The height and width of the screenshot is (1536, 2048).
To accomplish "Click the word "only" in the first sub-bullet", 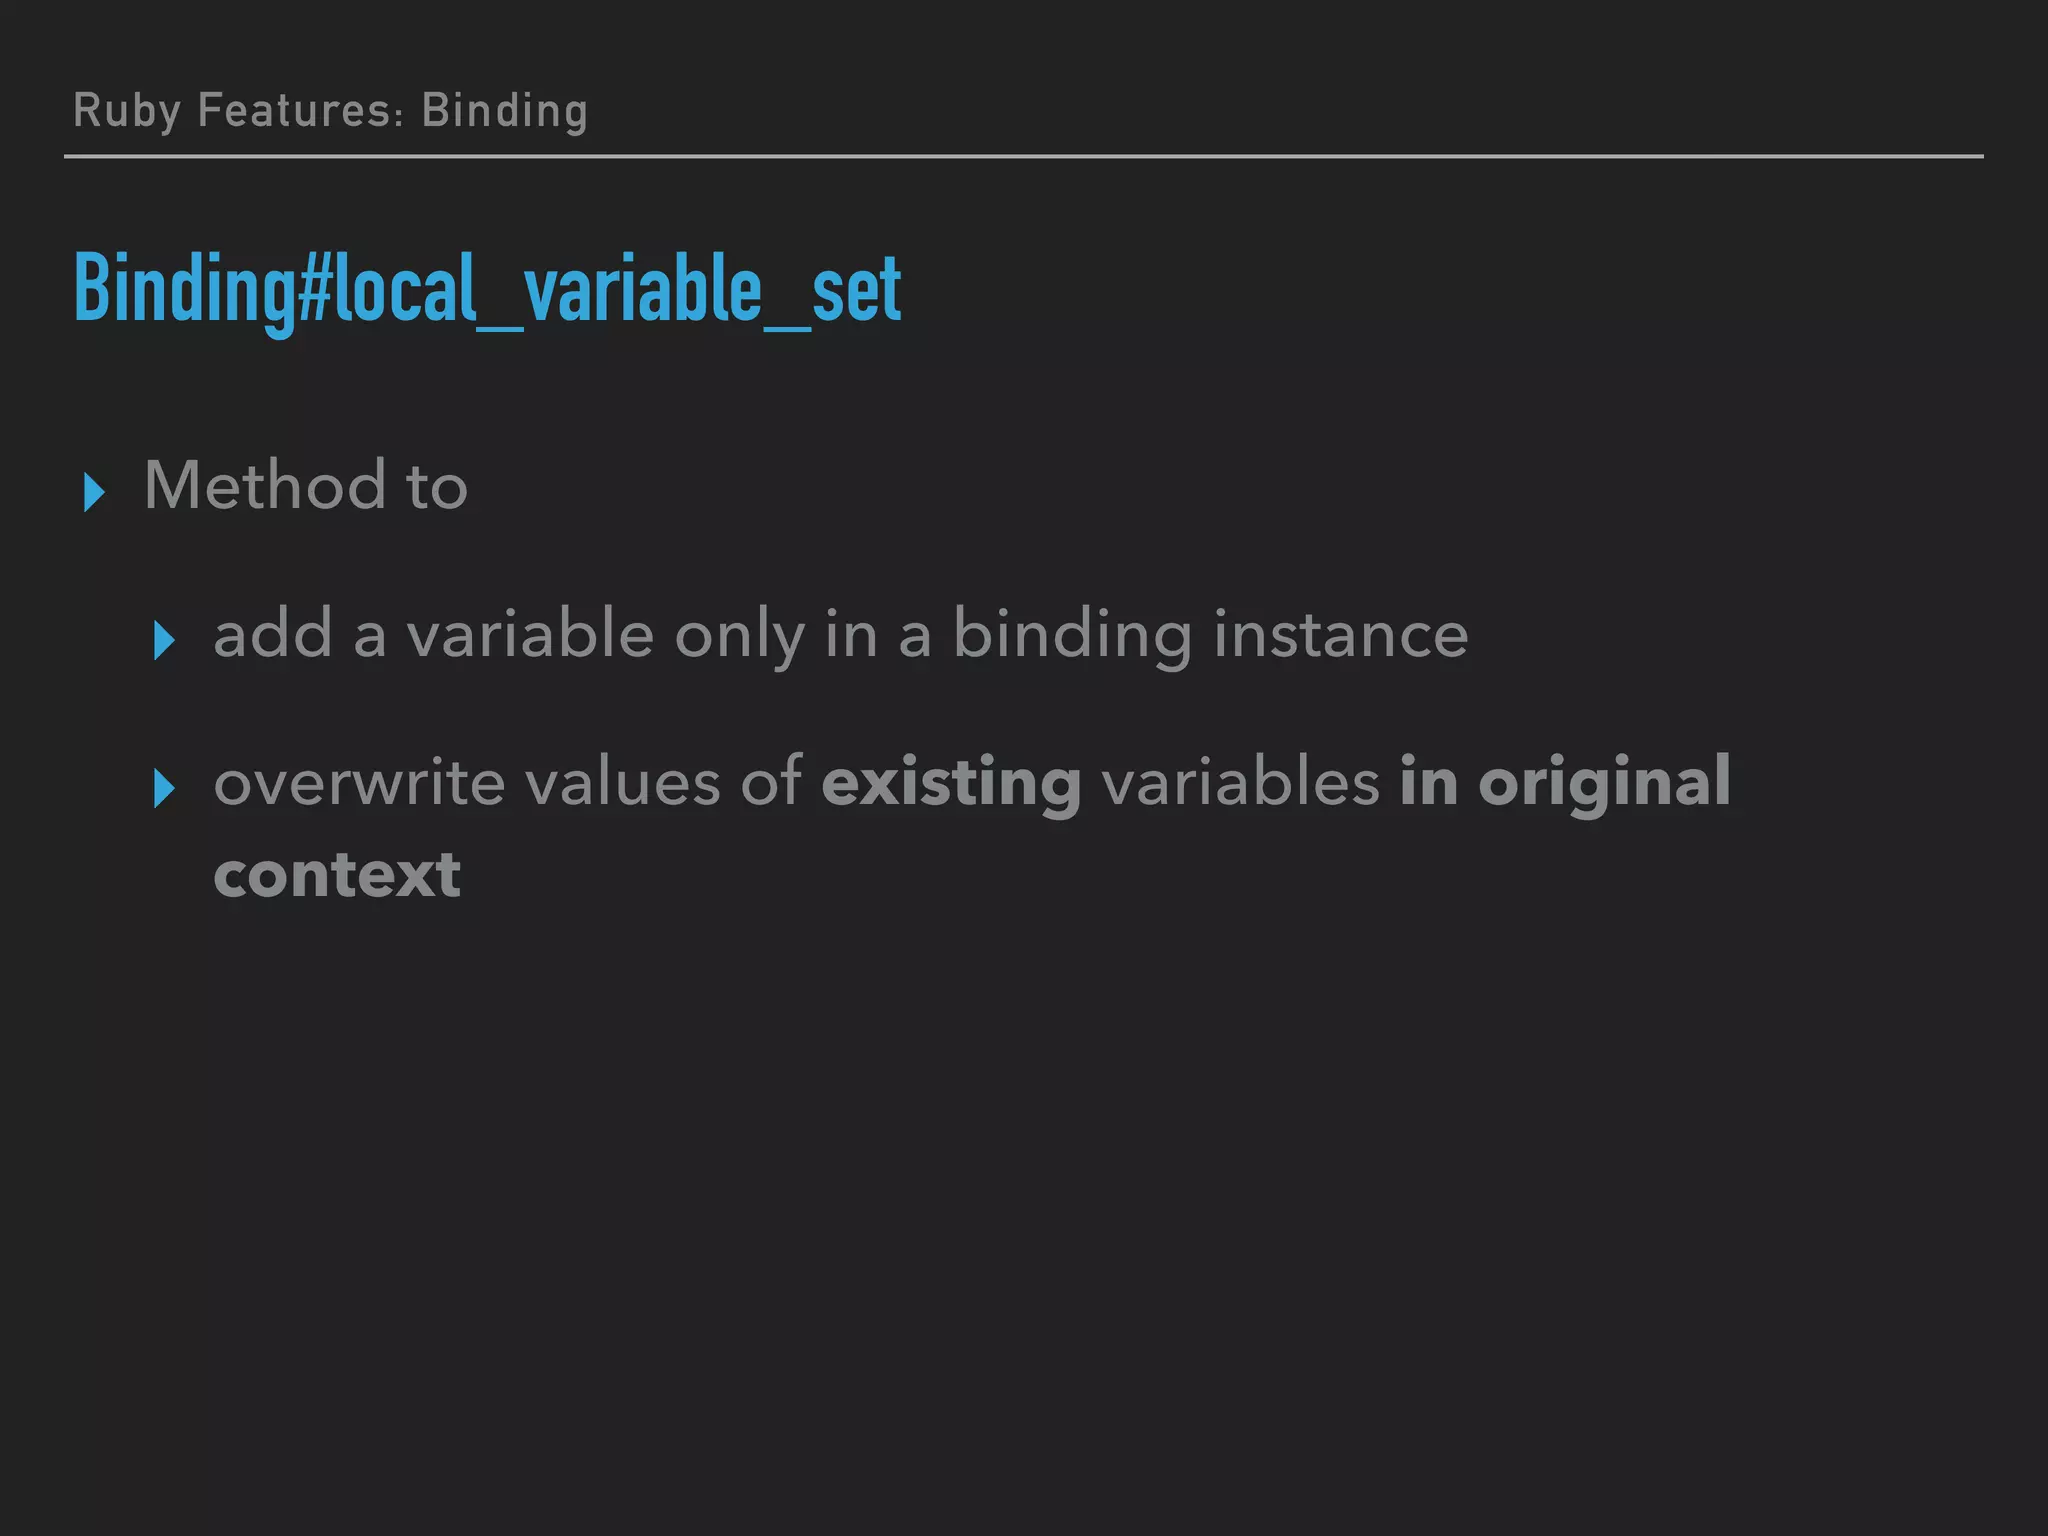I will point(739,634).
